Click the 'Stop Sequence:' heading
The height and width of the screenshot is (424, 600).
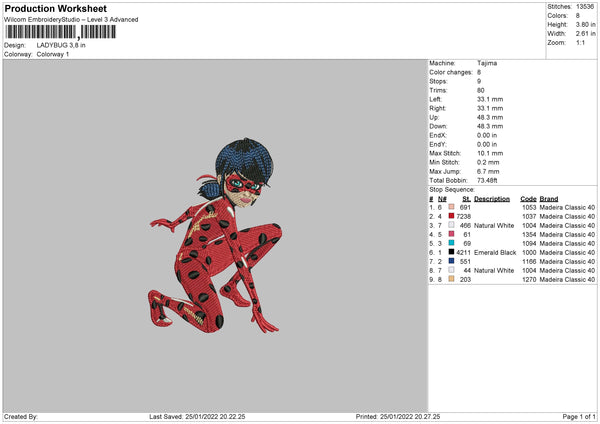452,190
